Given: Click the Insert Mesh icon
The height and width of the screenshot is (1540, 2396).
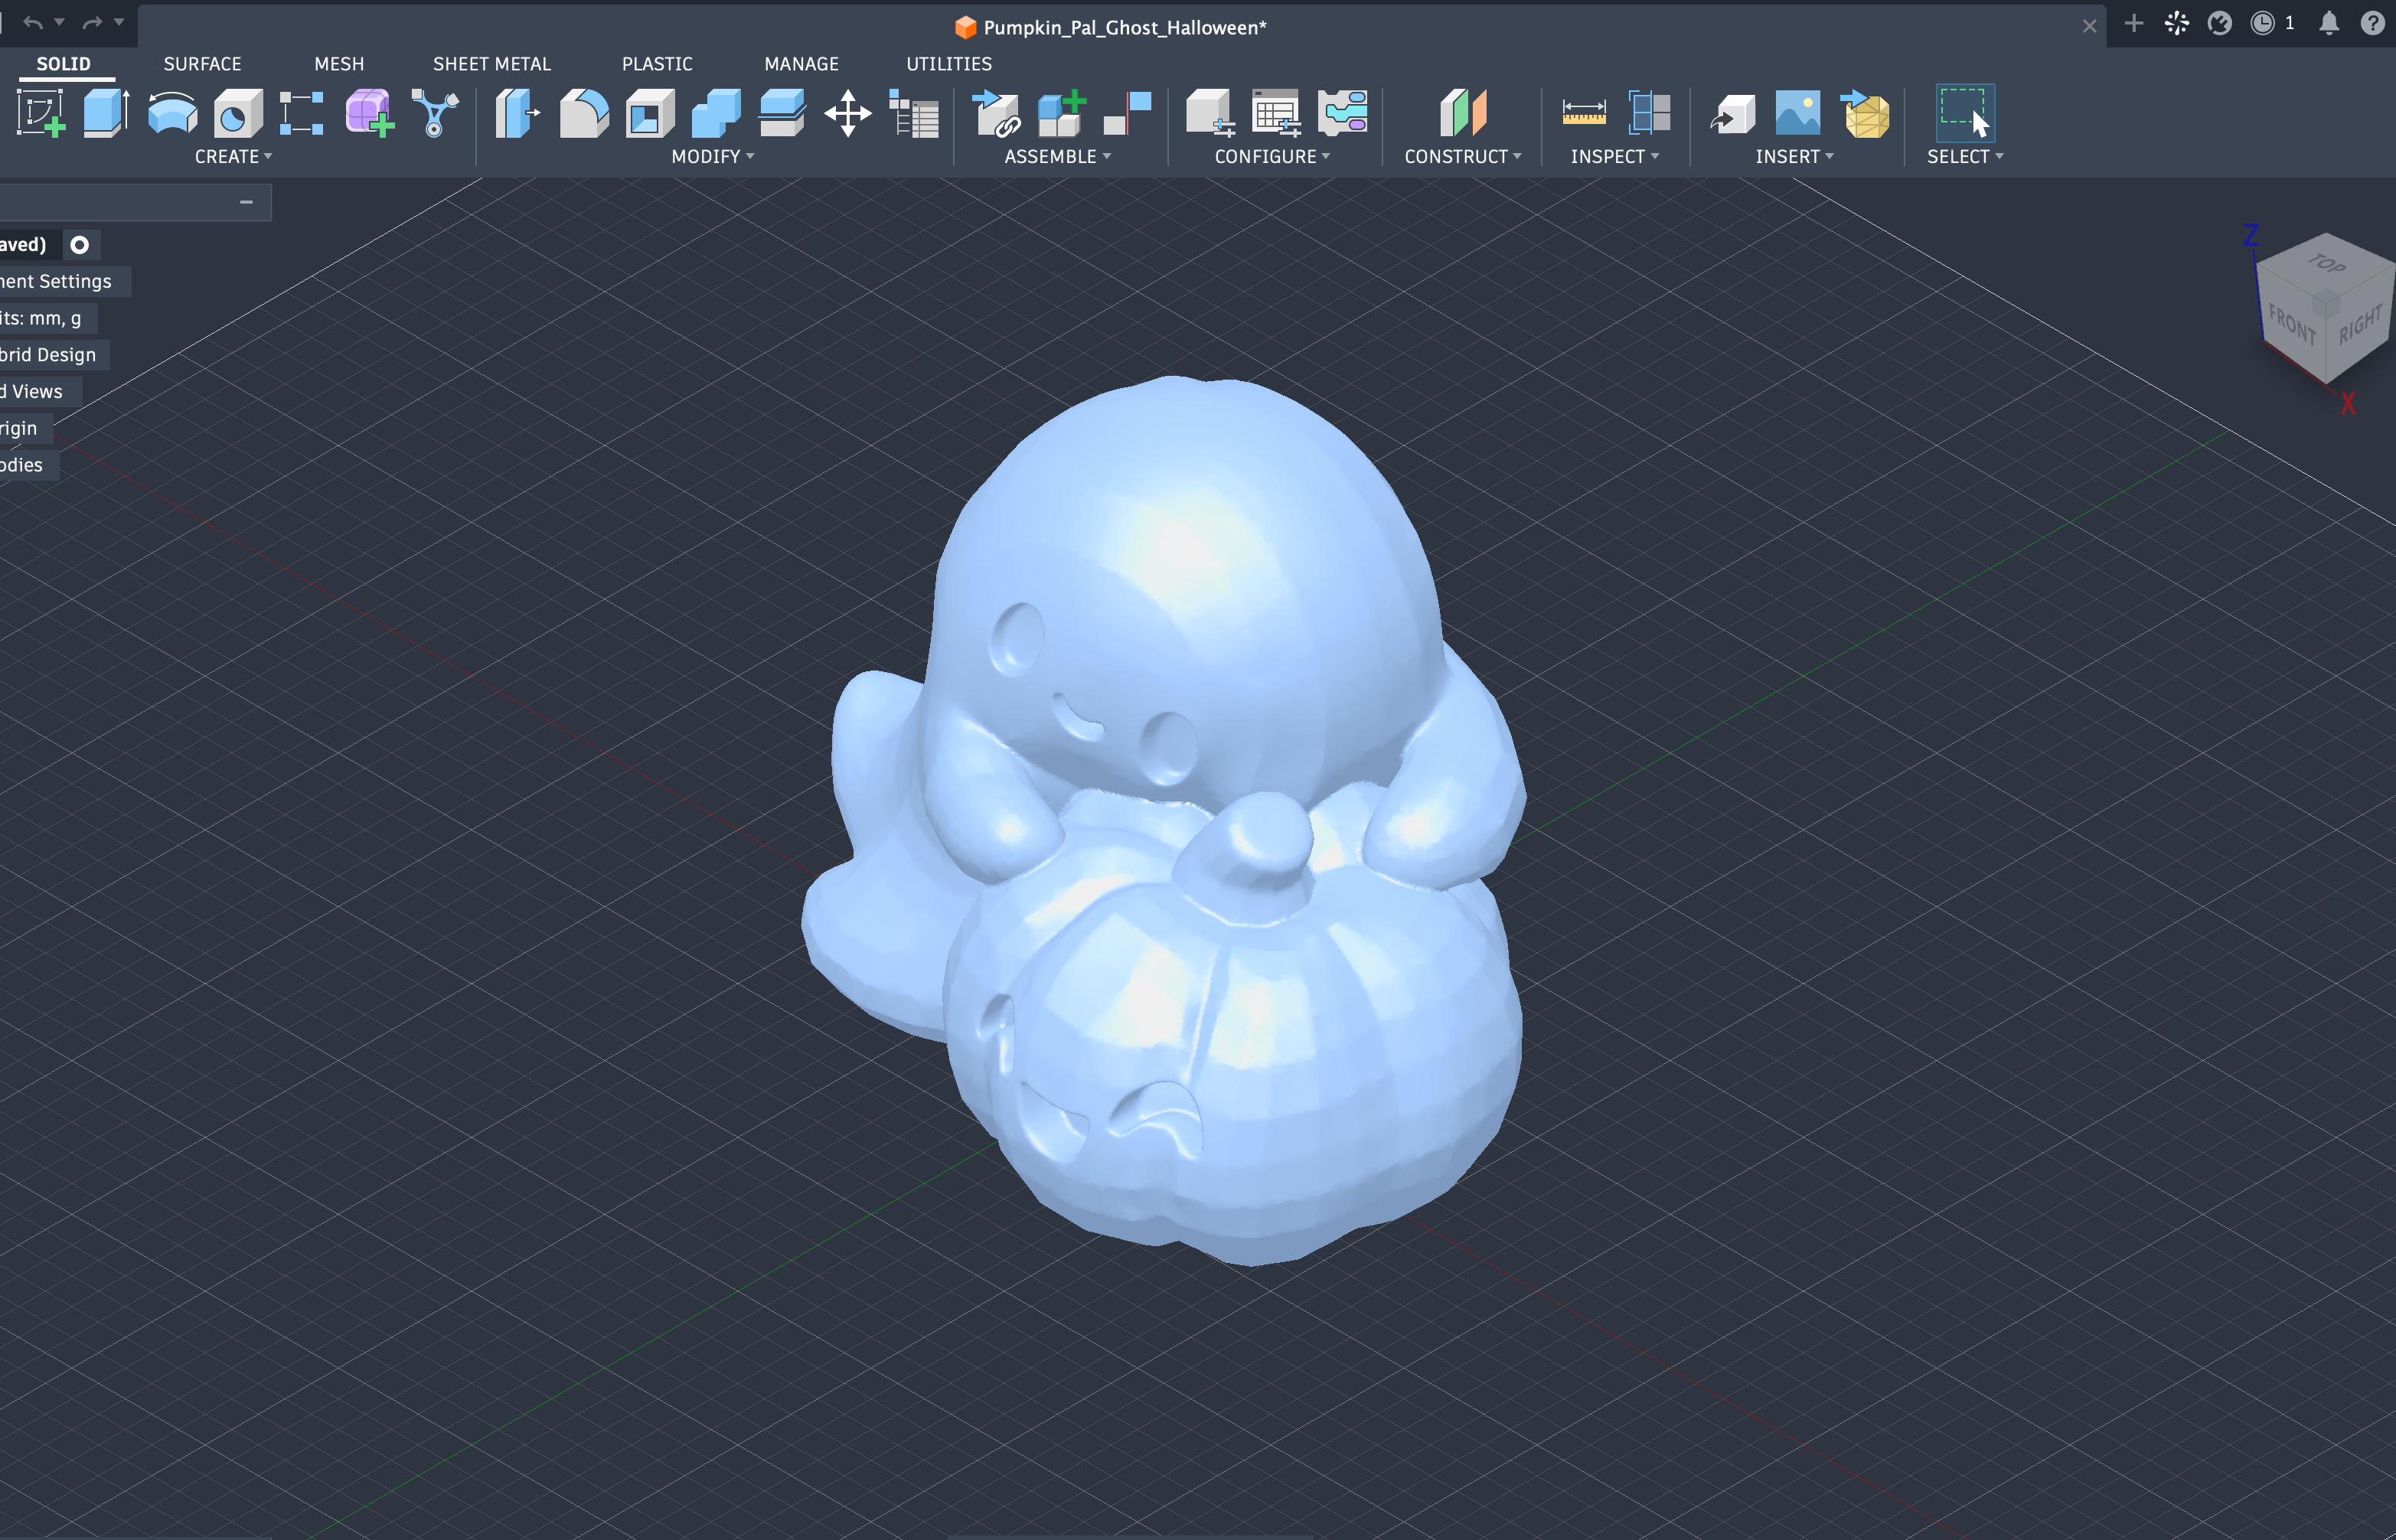Looking at the screenshot, I should [x=1865, y=113].
